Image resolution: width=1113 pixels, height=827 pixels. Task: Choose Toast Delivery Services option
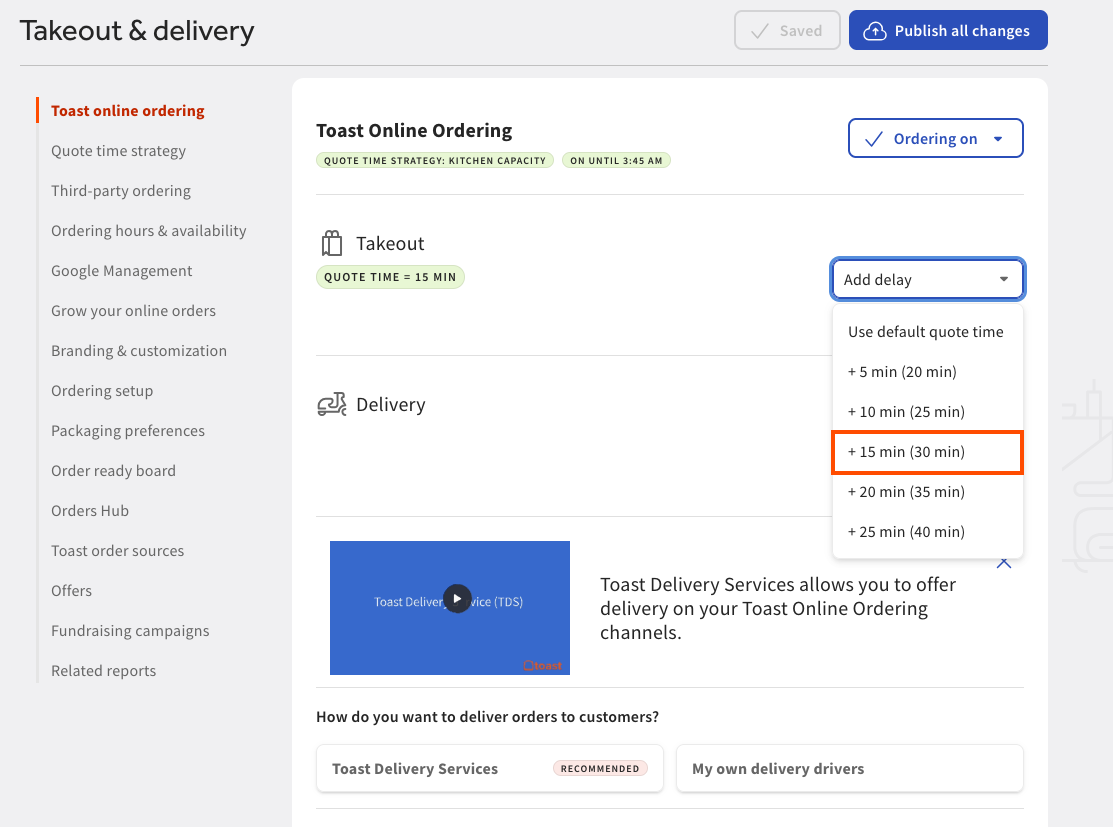click(489, 768)
